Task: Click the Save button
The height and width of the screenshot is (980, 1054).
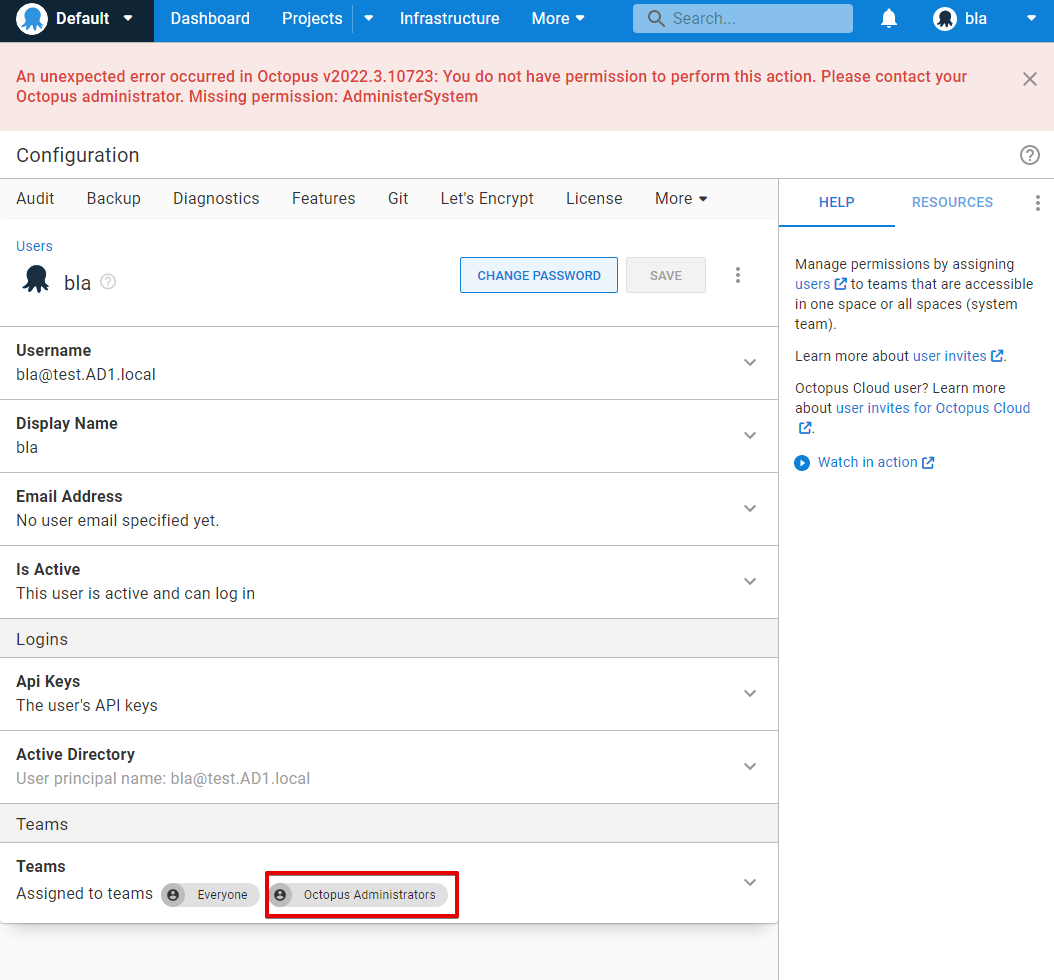Action: click(665, 275)
